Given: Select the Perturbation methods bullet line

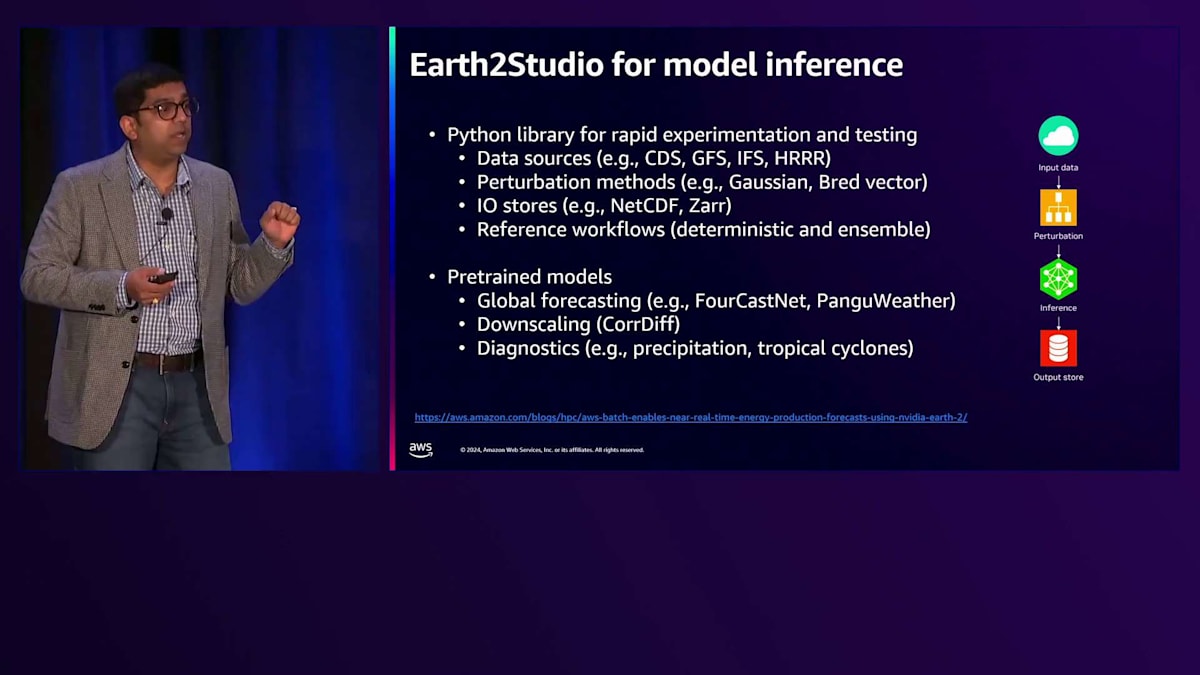Looking at the screenshot, I should pyautogui.click(x=702, y=182).
